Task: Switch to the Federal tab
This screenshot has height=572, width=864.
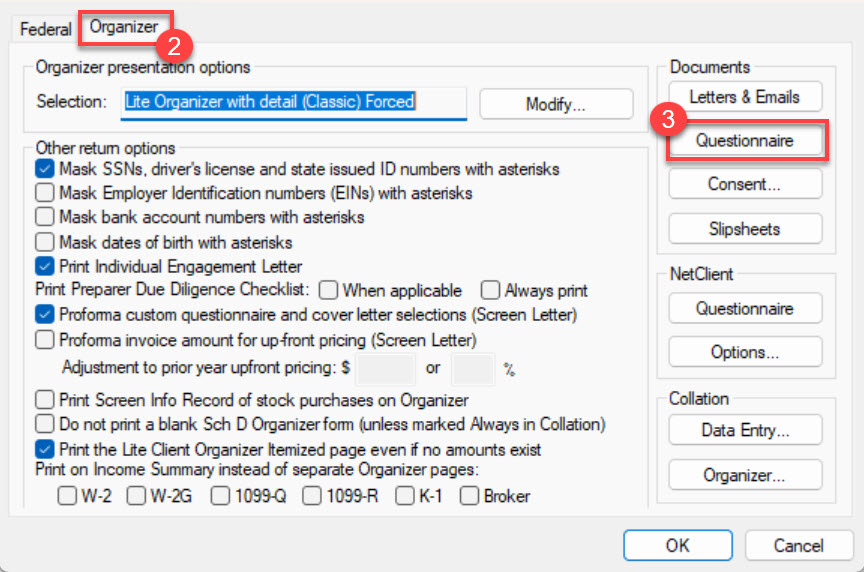Action: point(46,29)
